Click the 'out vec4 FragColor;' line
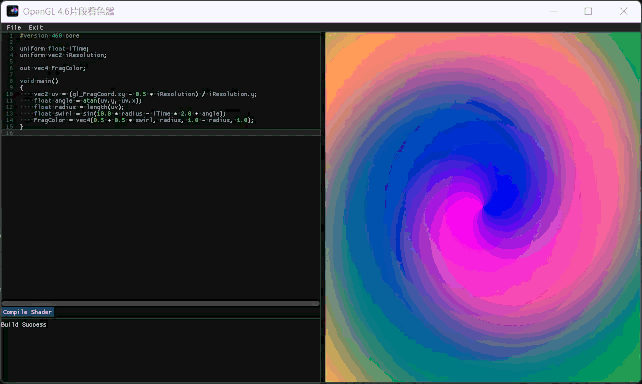Screen dimensions: 642x384 53,68
